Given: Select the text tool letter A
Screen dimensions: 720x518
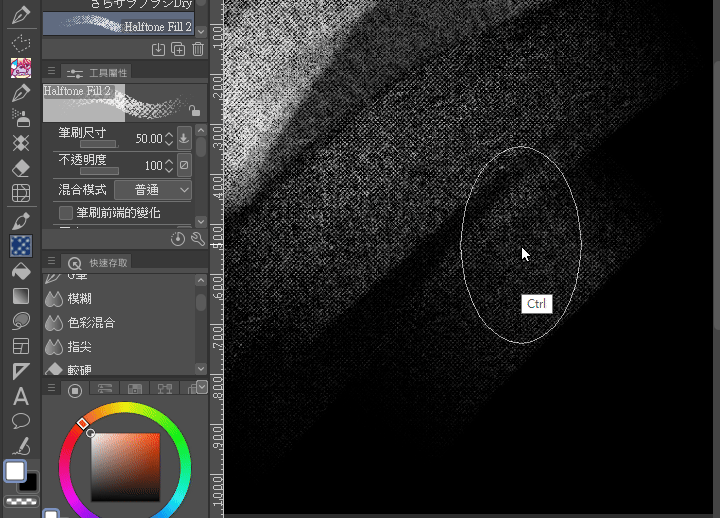Looking at the screenshot, I should click(x=21, y=396).
